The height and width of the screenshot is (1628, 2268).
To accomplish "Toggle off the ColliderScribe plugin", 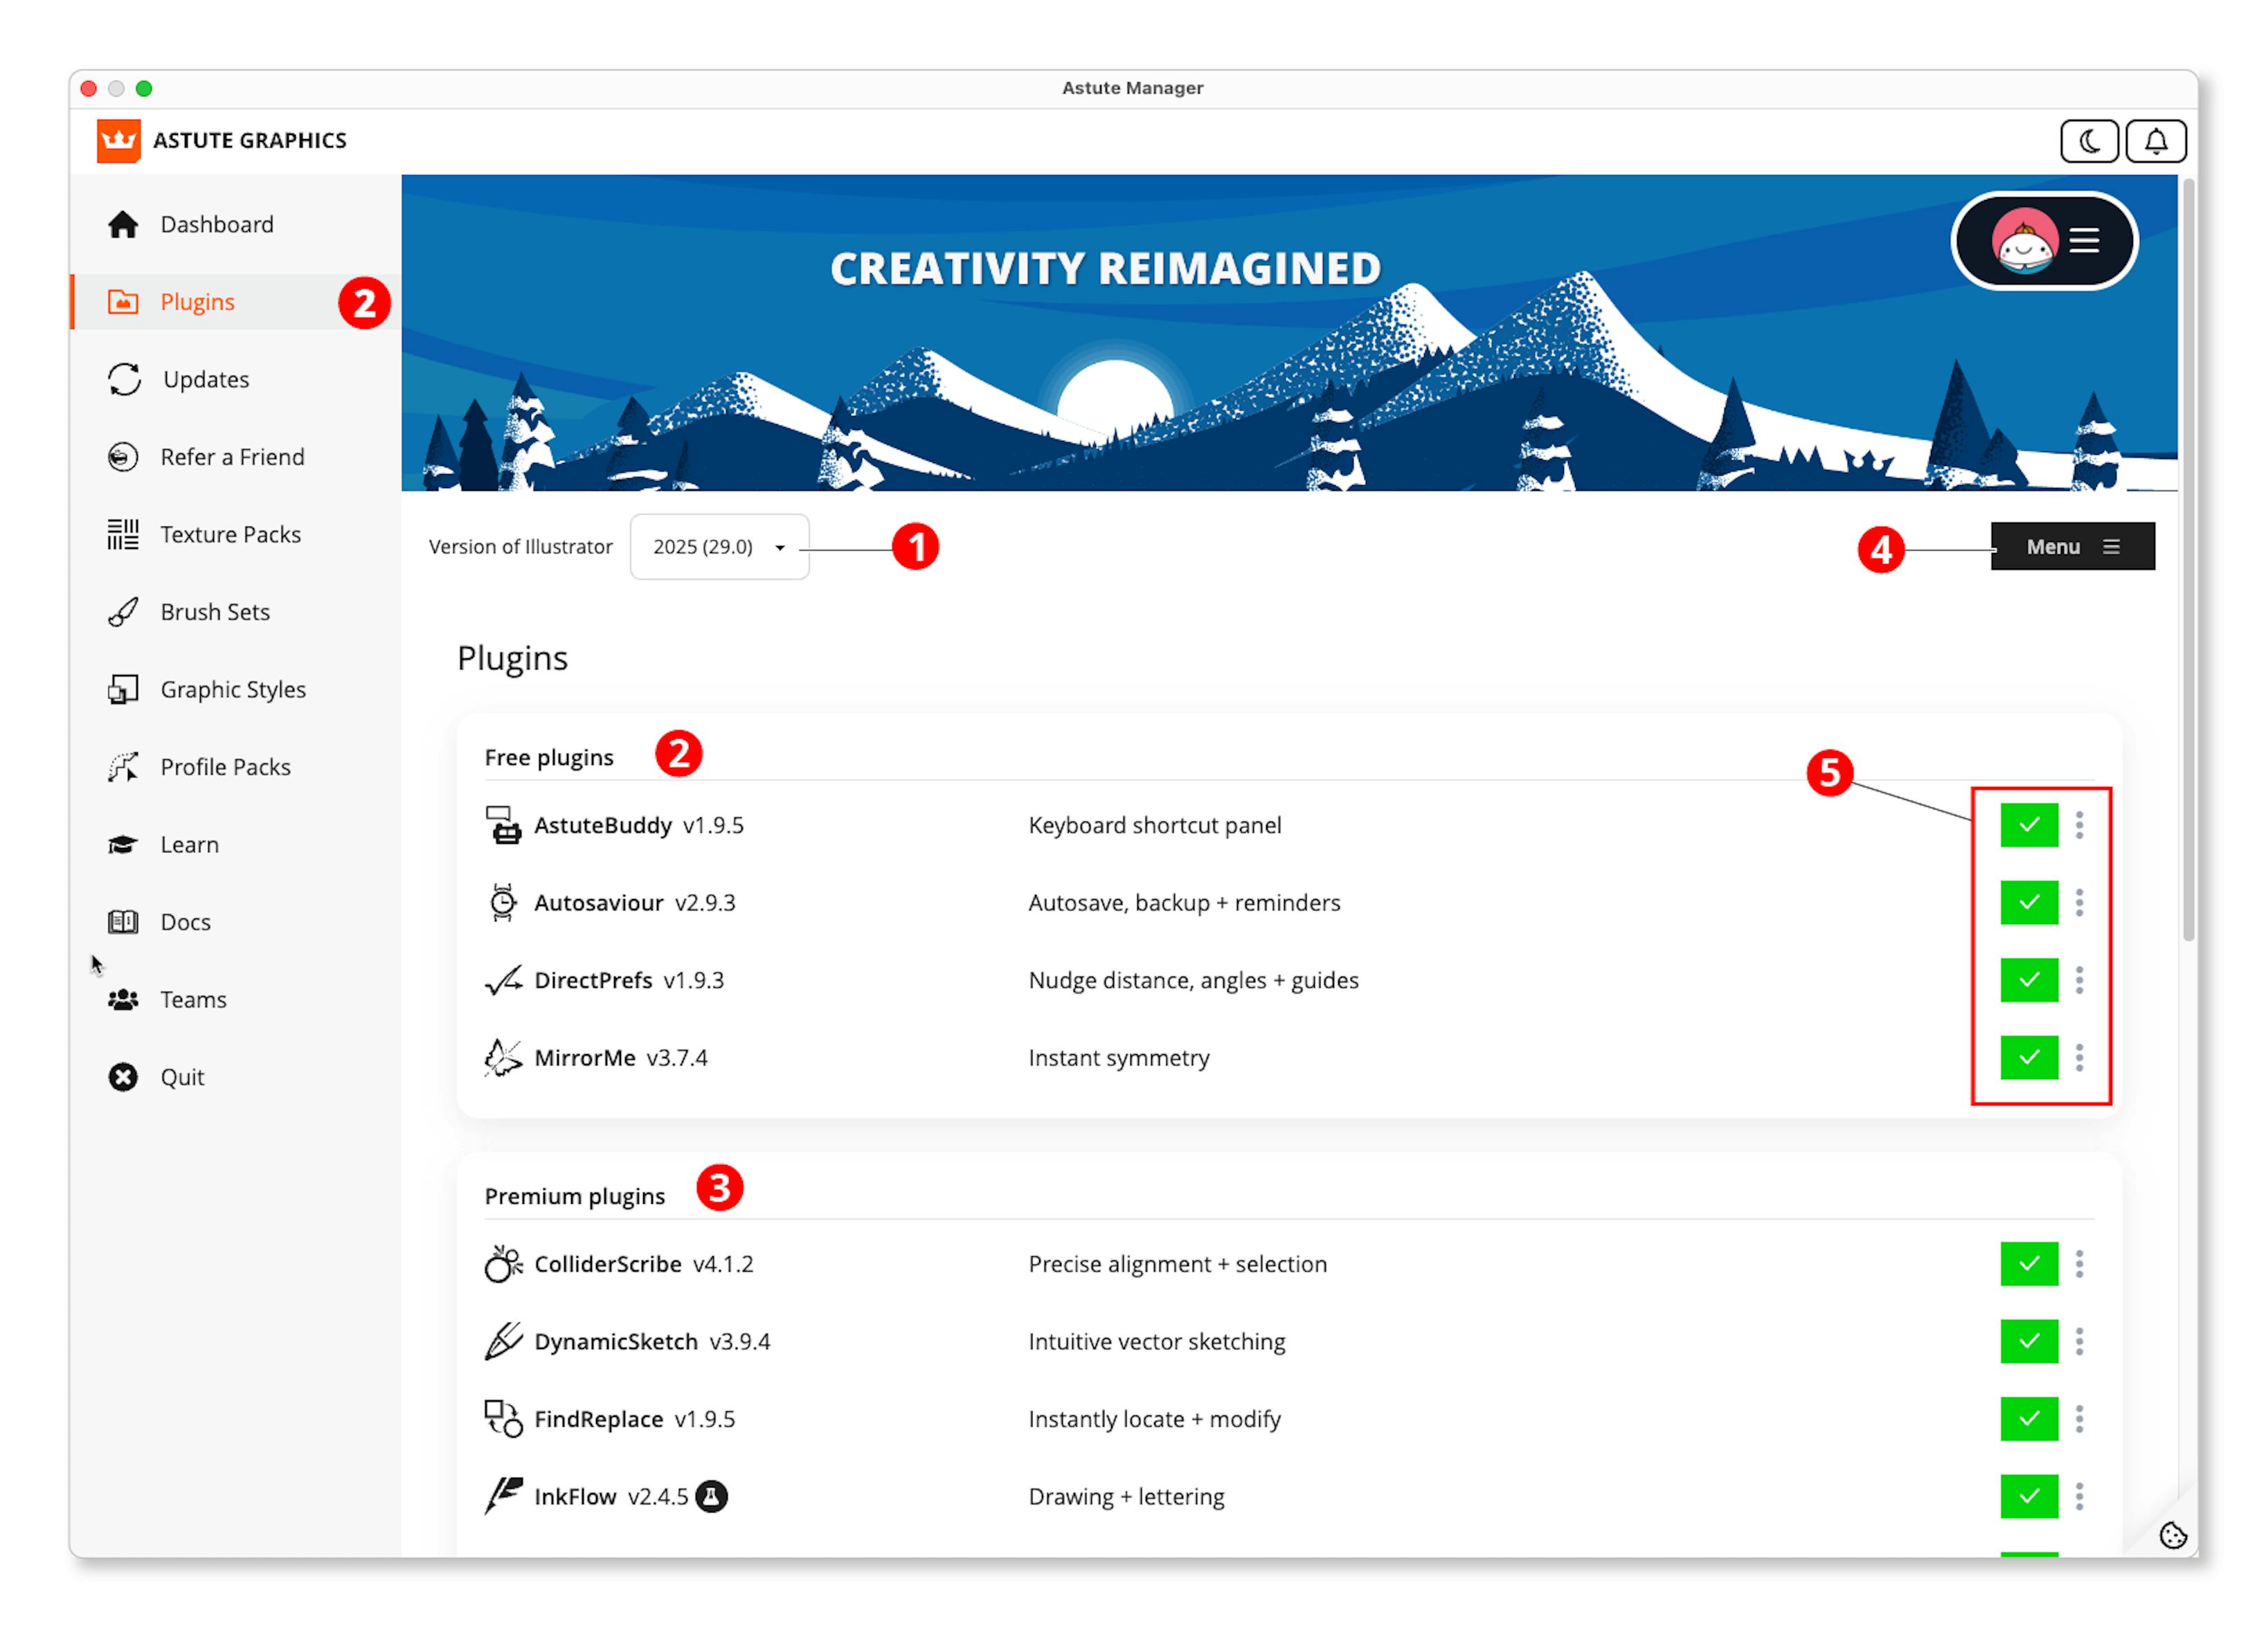I will [2028, 1263].
